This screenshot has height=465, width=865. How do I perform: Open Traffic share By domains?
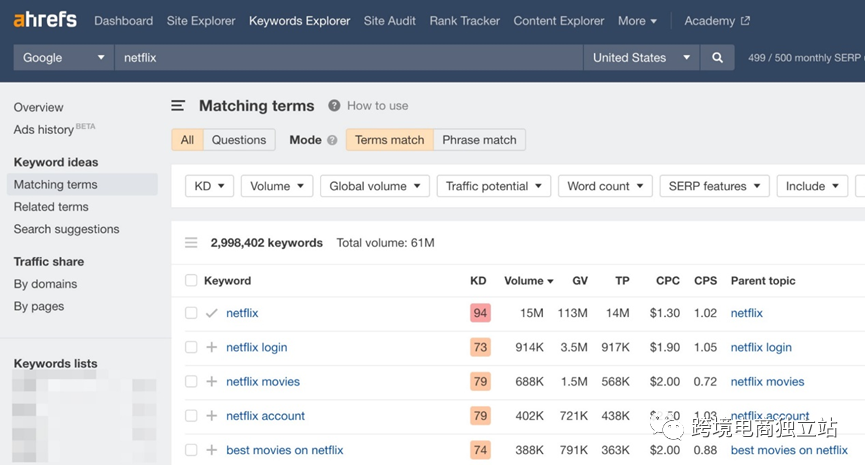(45, 284)
